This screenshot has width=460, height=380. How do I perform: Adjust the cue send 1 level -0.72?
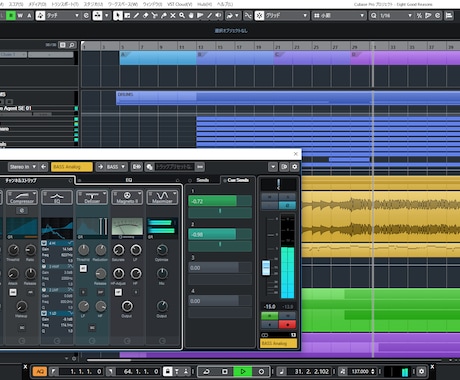coord(220,201)
